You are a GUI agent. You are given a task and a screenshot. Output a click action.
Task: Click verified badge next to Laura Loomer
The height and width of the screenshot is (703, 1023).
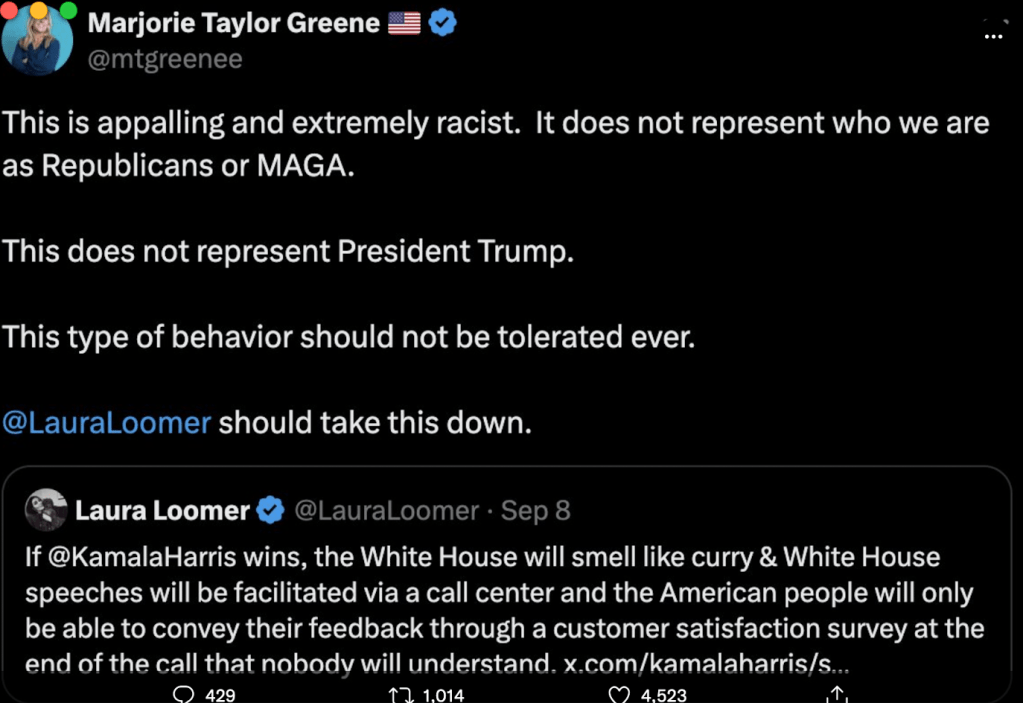[x=270, y=511]
